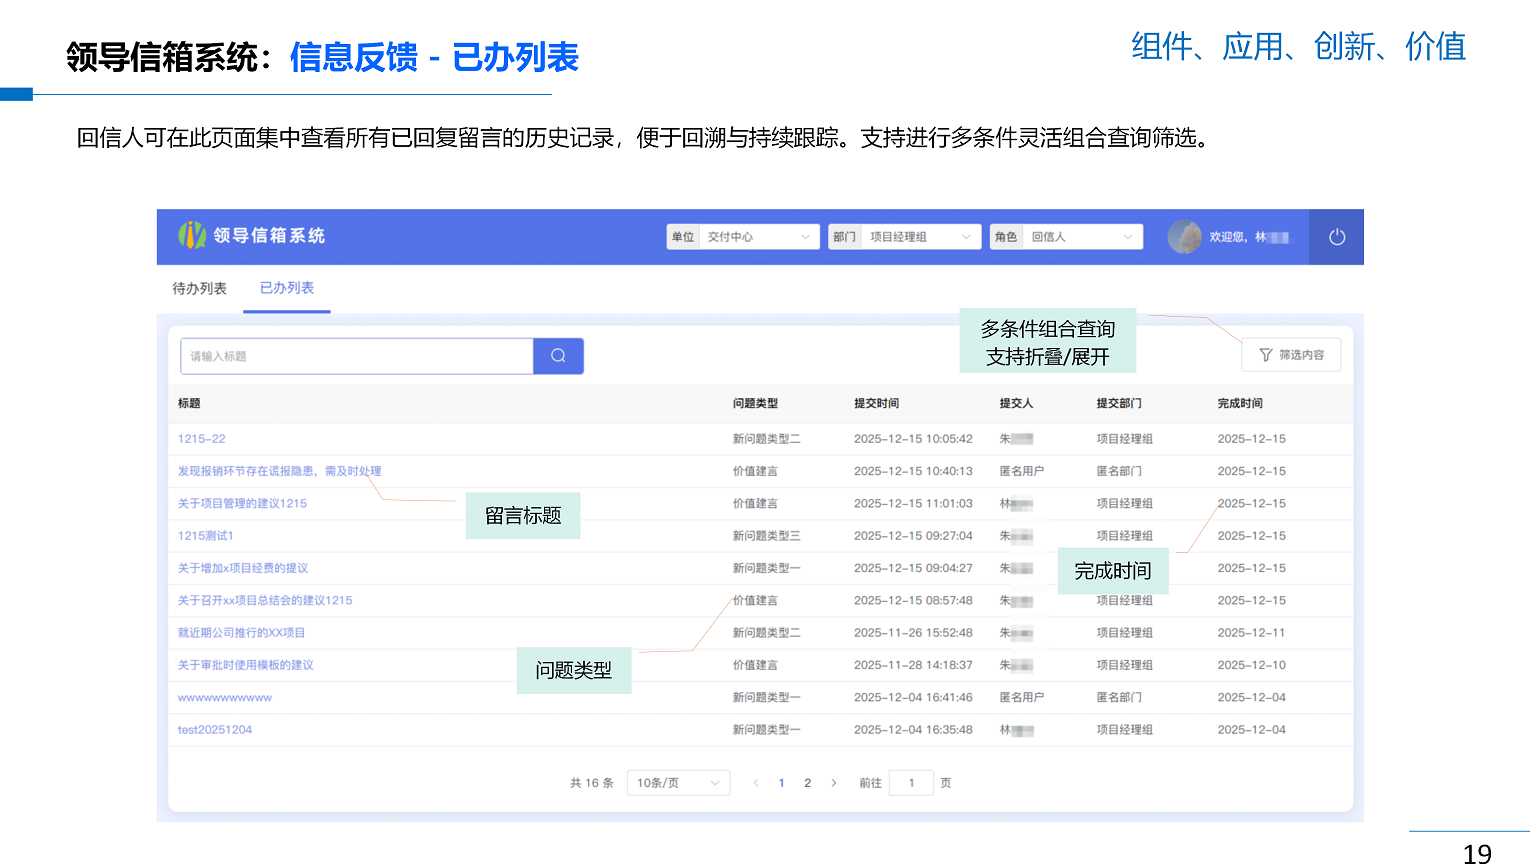
Task: Click the 前往 page number input box
Action: coord(911,783)
